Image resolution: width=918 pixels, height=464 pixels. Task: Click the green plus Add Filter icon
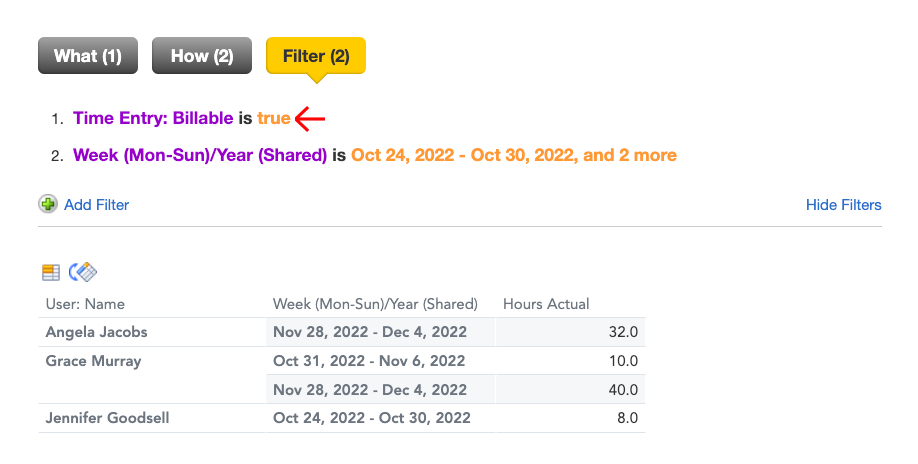click(x=48, y=204)
